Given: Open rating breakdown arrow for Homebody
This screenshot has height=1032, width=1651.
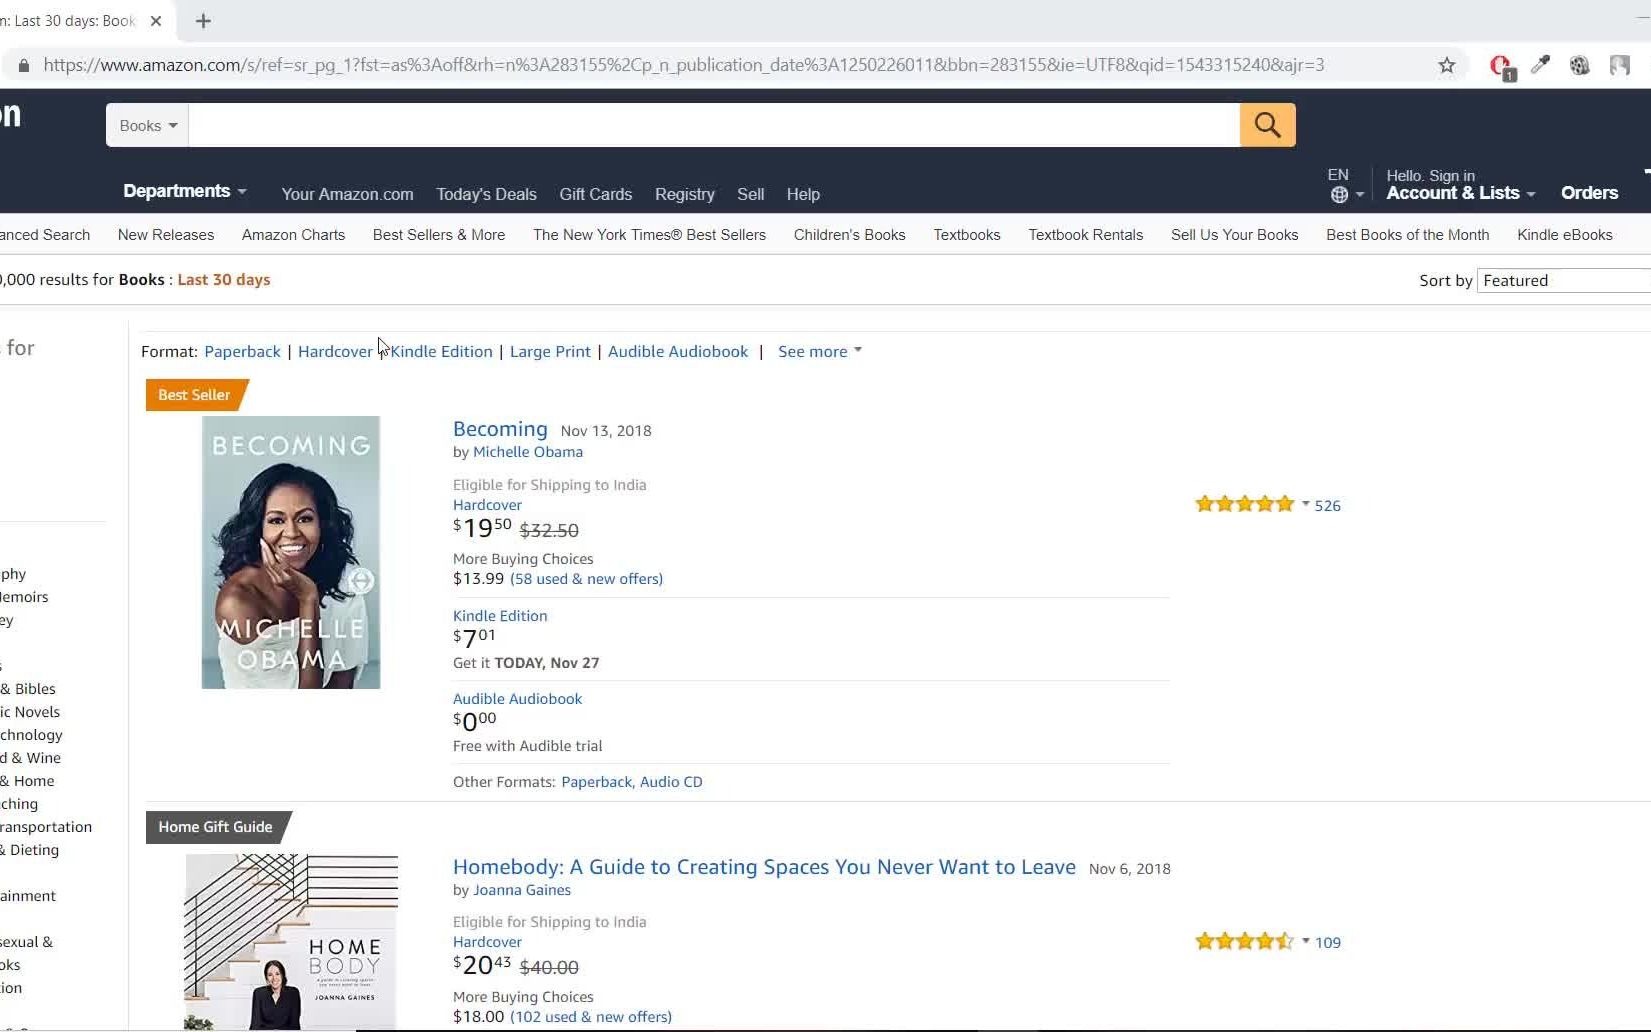Looking at the screenshot, I should pyautogui.click(x=1305, y=941).
